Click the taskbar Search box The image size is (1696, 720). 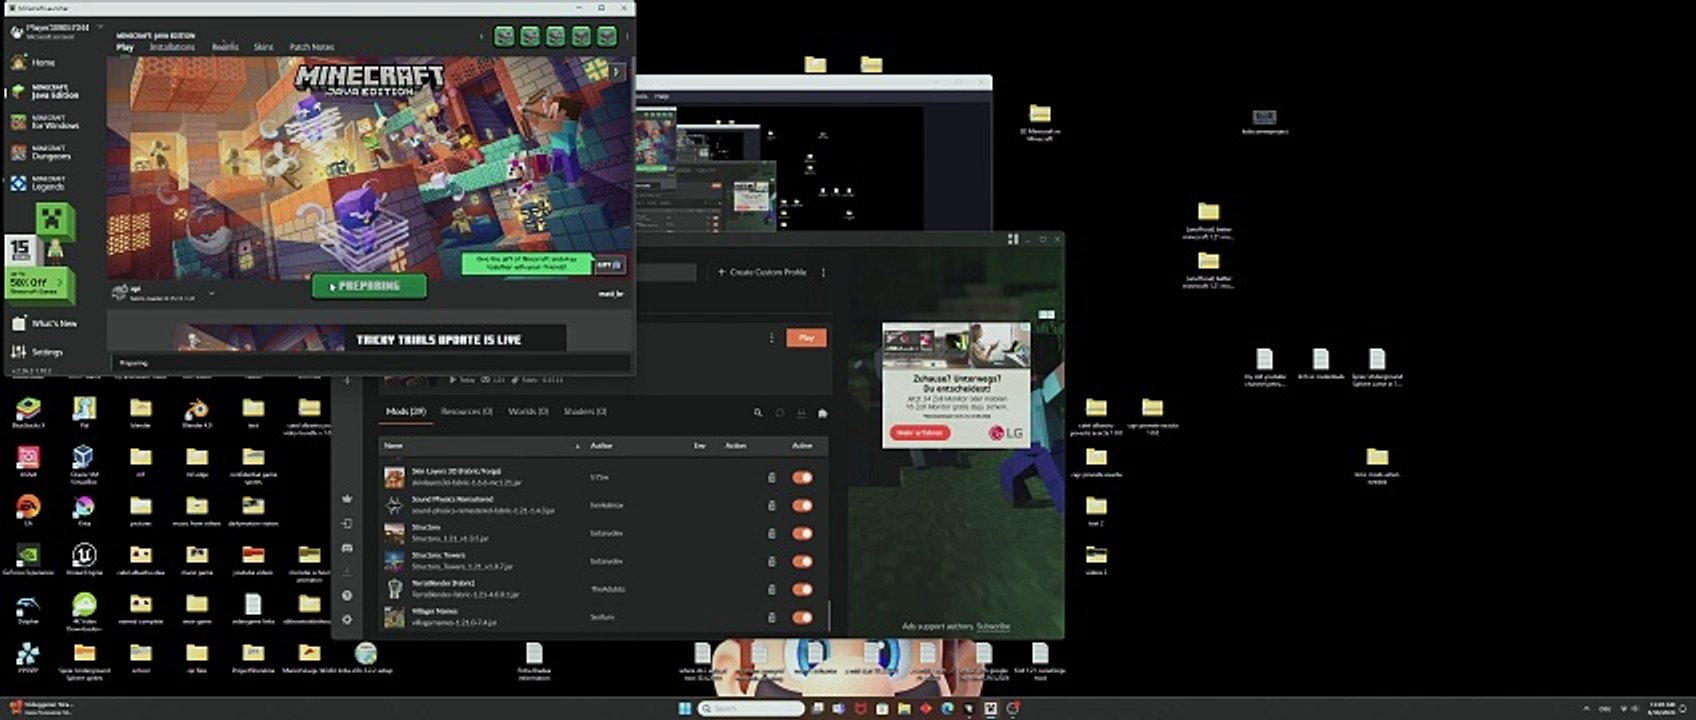[x=752, y=709]
